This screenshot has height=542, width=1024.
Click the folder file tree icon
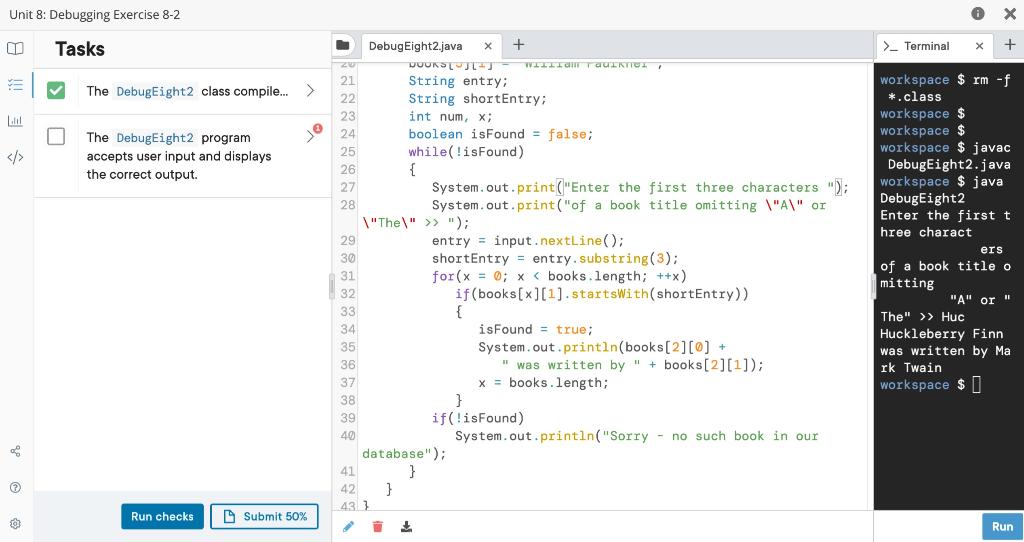343,46
